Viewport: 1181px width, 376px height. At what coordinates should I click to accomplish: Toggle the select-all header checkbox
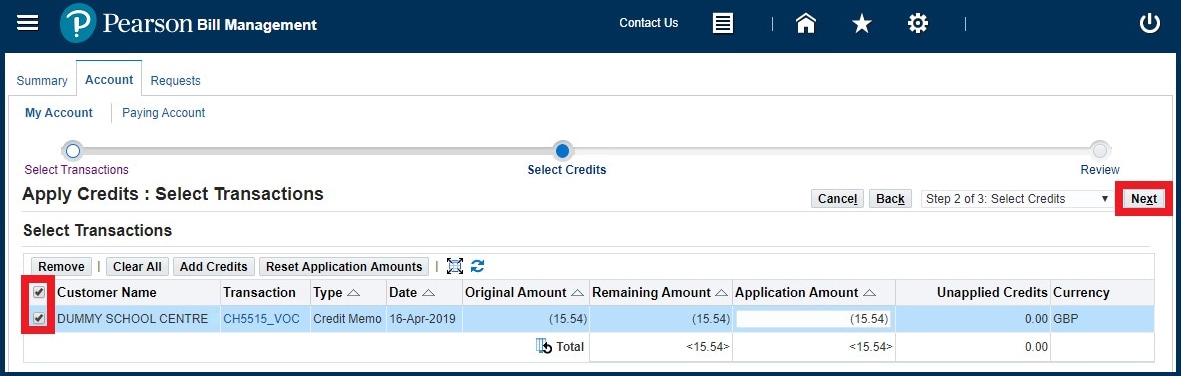[39, 292]
